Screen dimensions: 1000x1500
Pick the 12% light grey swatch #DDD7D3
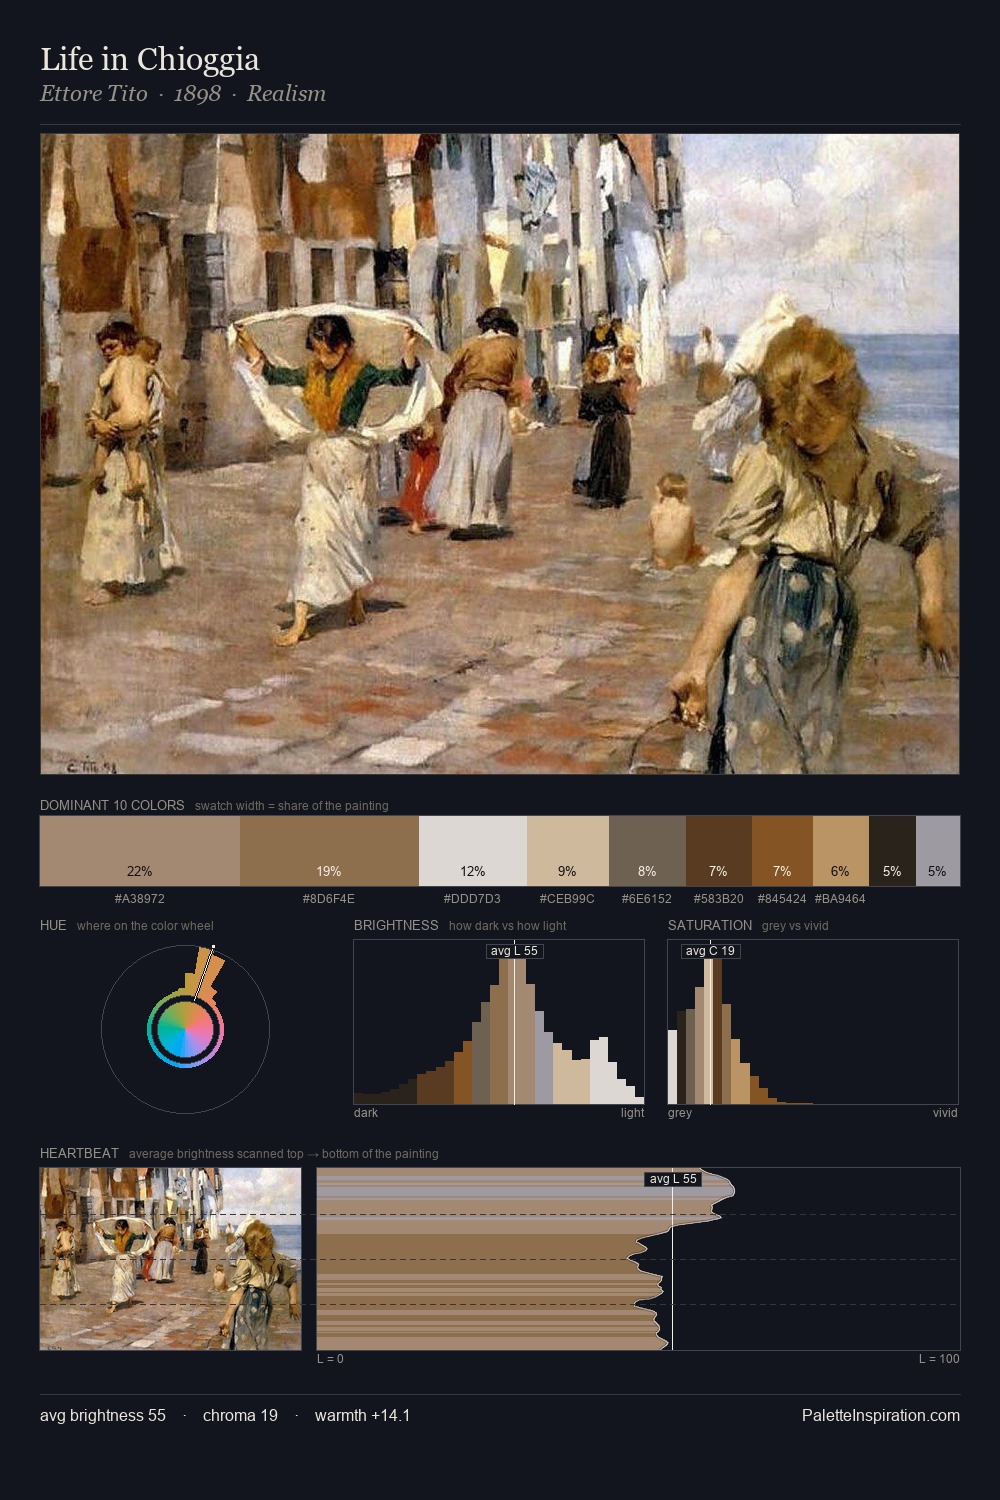click(473, 851)
